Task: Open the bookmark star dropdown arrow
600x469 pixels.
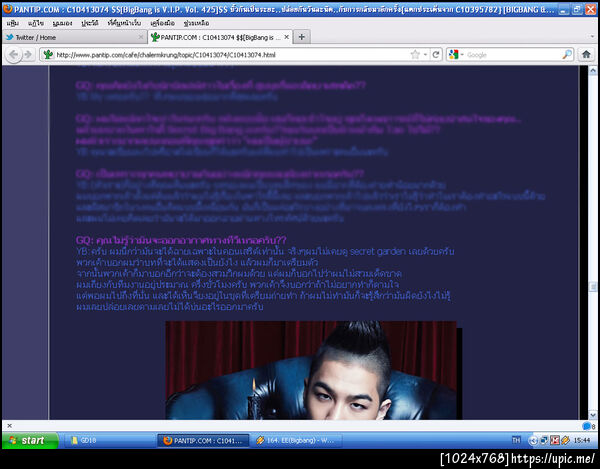Action: point(426,55)
